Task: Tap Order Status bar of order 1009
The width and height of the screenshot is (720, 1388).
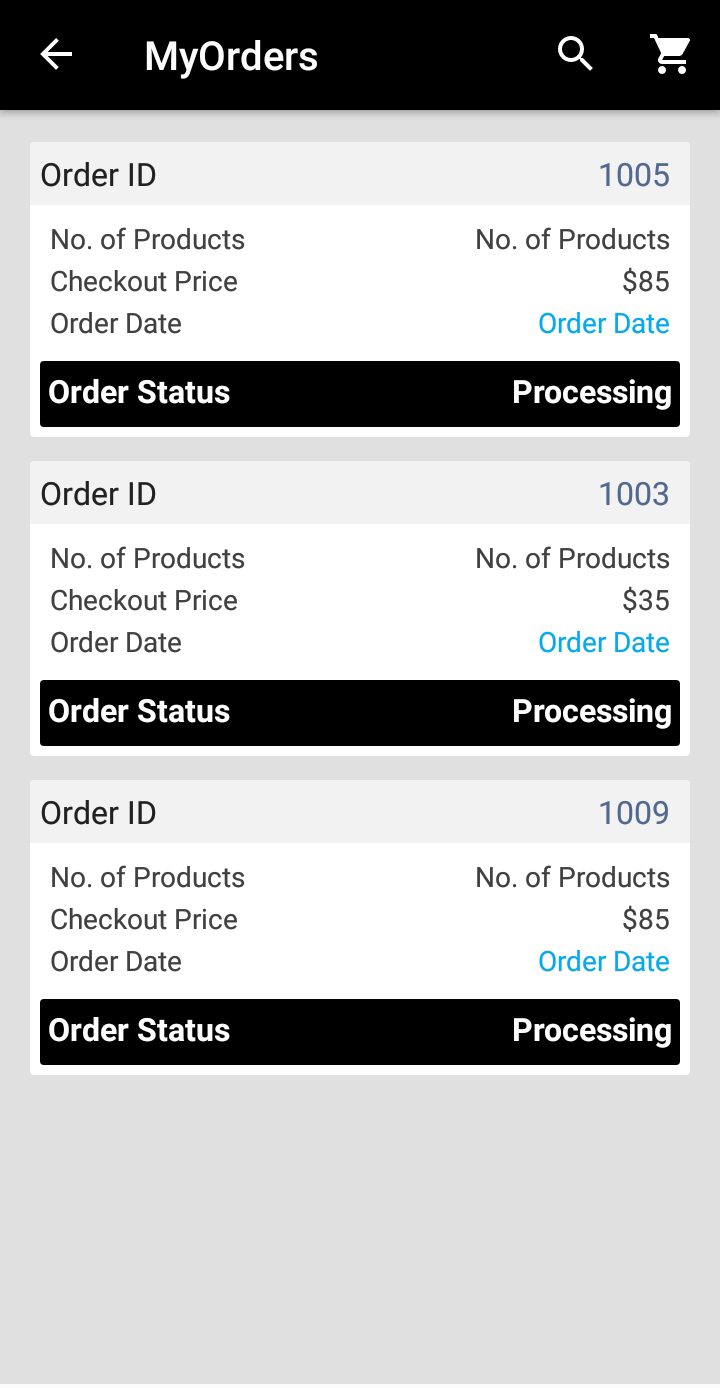Action: click(360, 1031)
